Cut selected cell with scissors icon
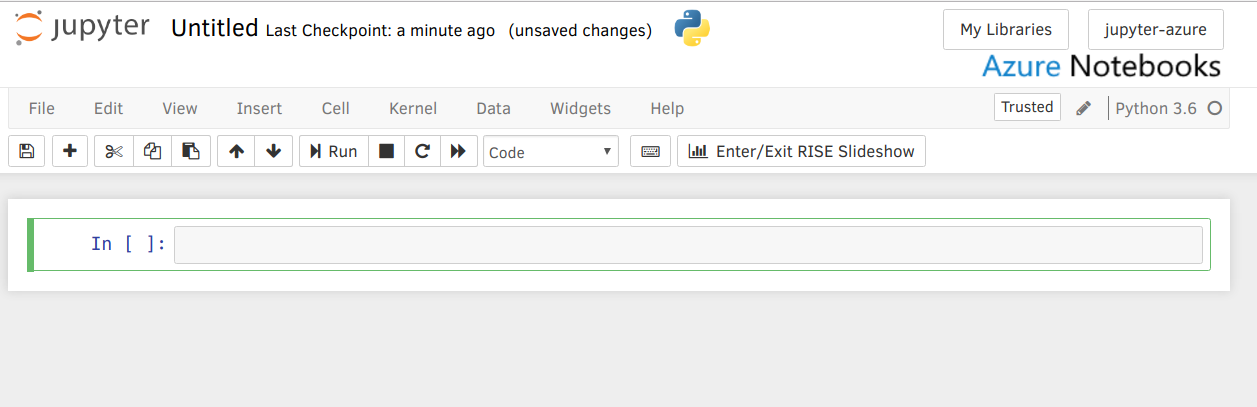 pyautogui.click(x=113, y=151)
